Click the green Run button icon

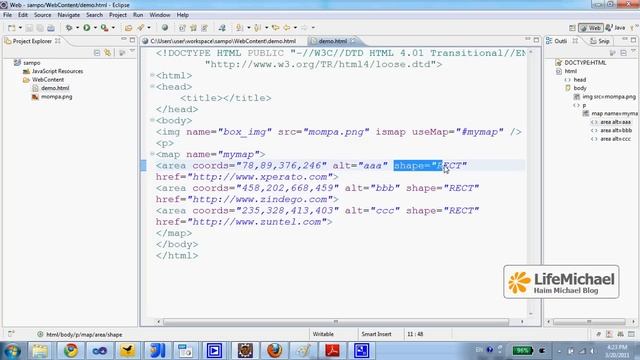pyautogui.click(x=87, y=28)
